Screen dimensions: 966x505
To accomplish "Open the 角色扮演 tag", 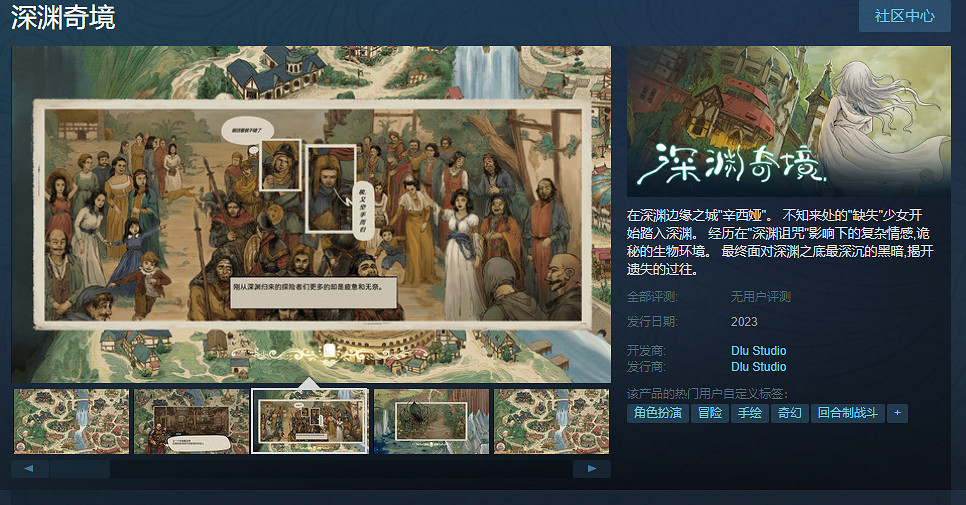I will [657, 413].
